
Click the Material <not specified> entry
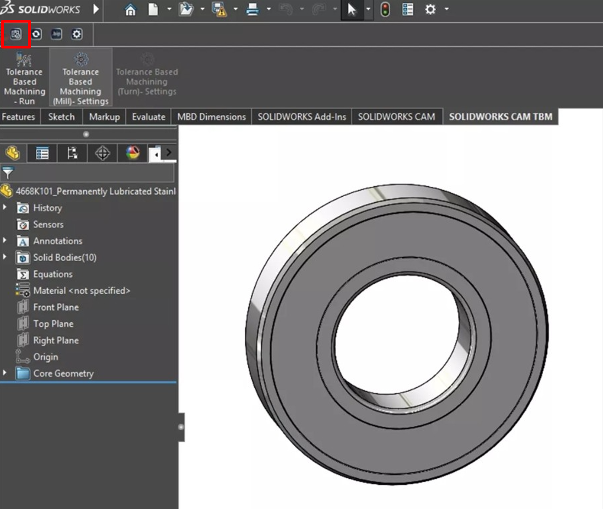81,291
